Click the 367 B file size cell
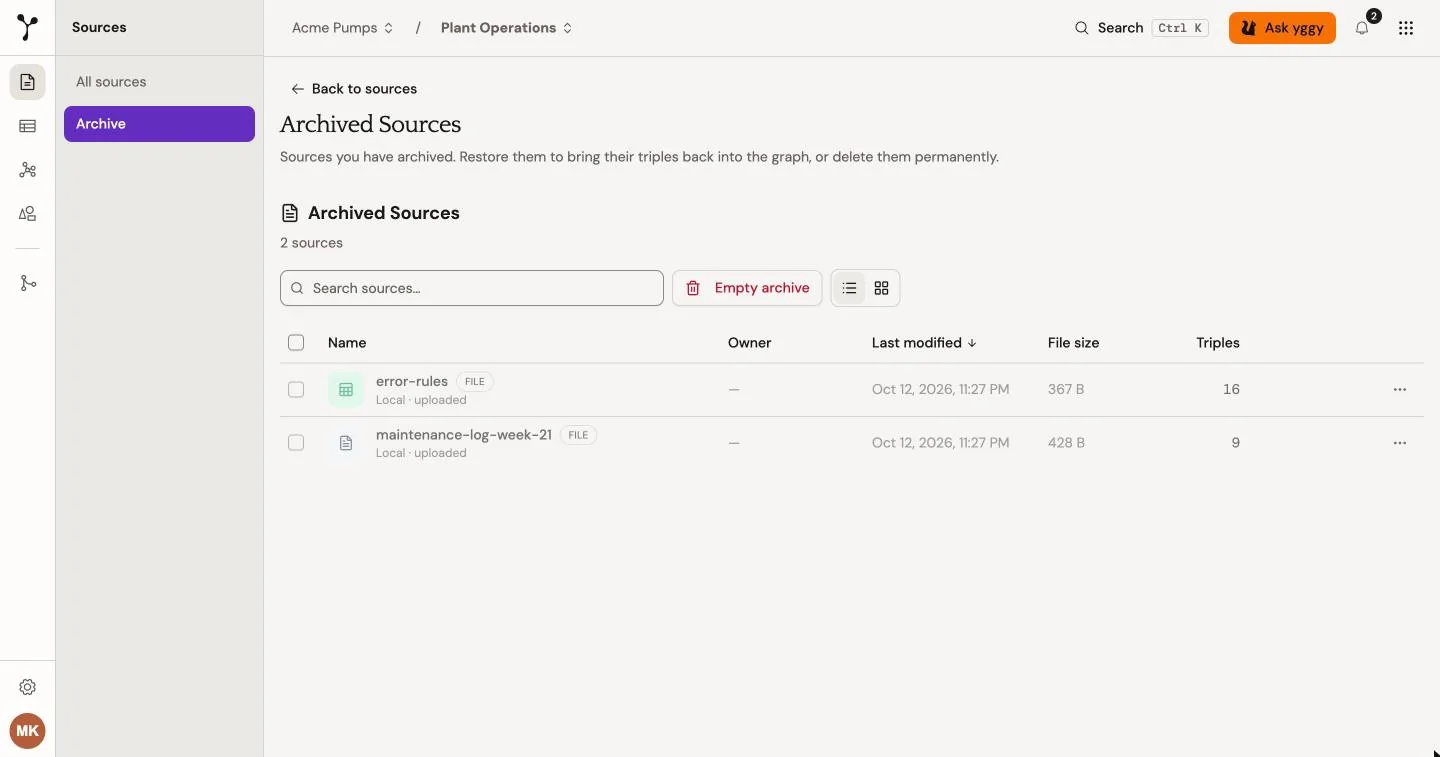This screenshot has height=757, width=1440. click(1066, 390)
